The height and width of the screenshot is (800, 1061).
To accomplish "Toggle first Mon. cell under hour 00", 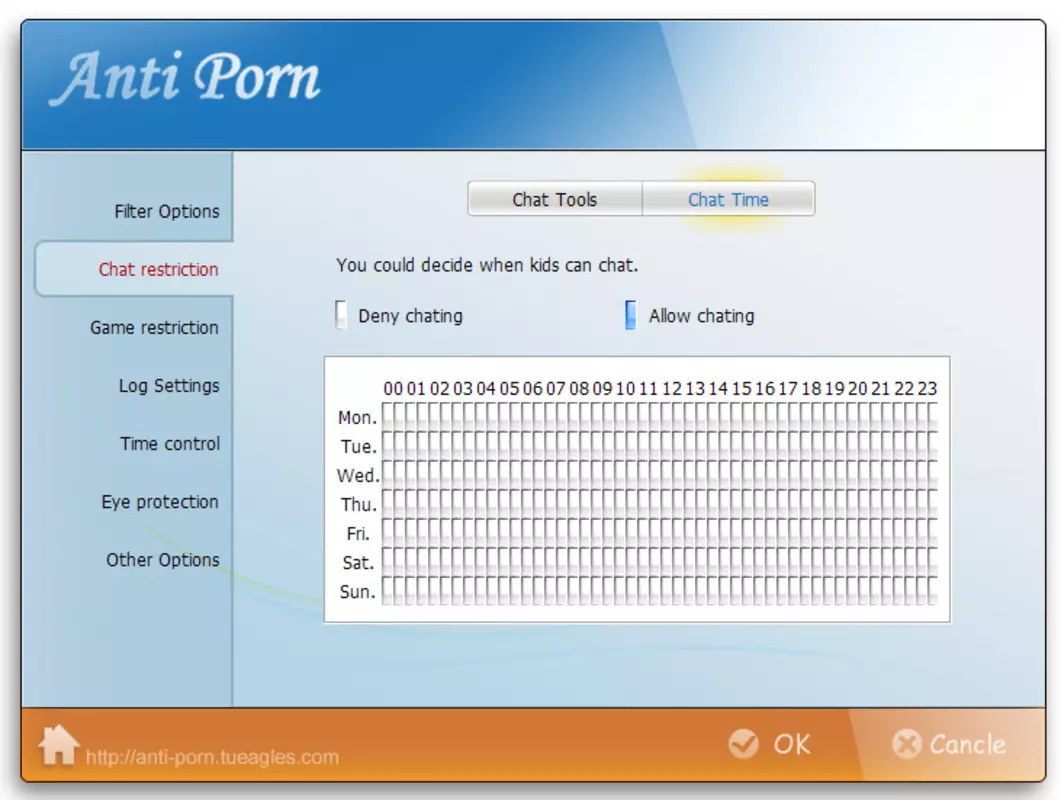I will pyautogui.click(x=388, y=416).
